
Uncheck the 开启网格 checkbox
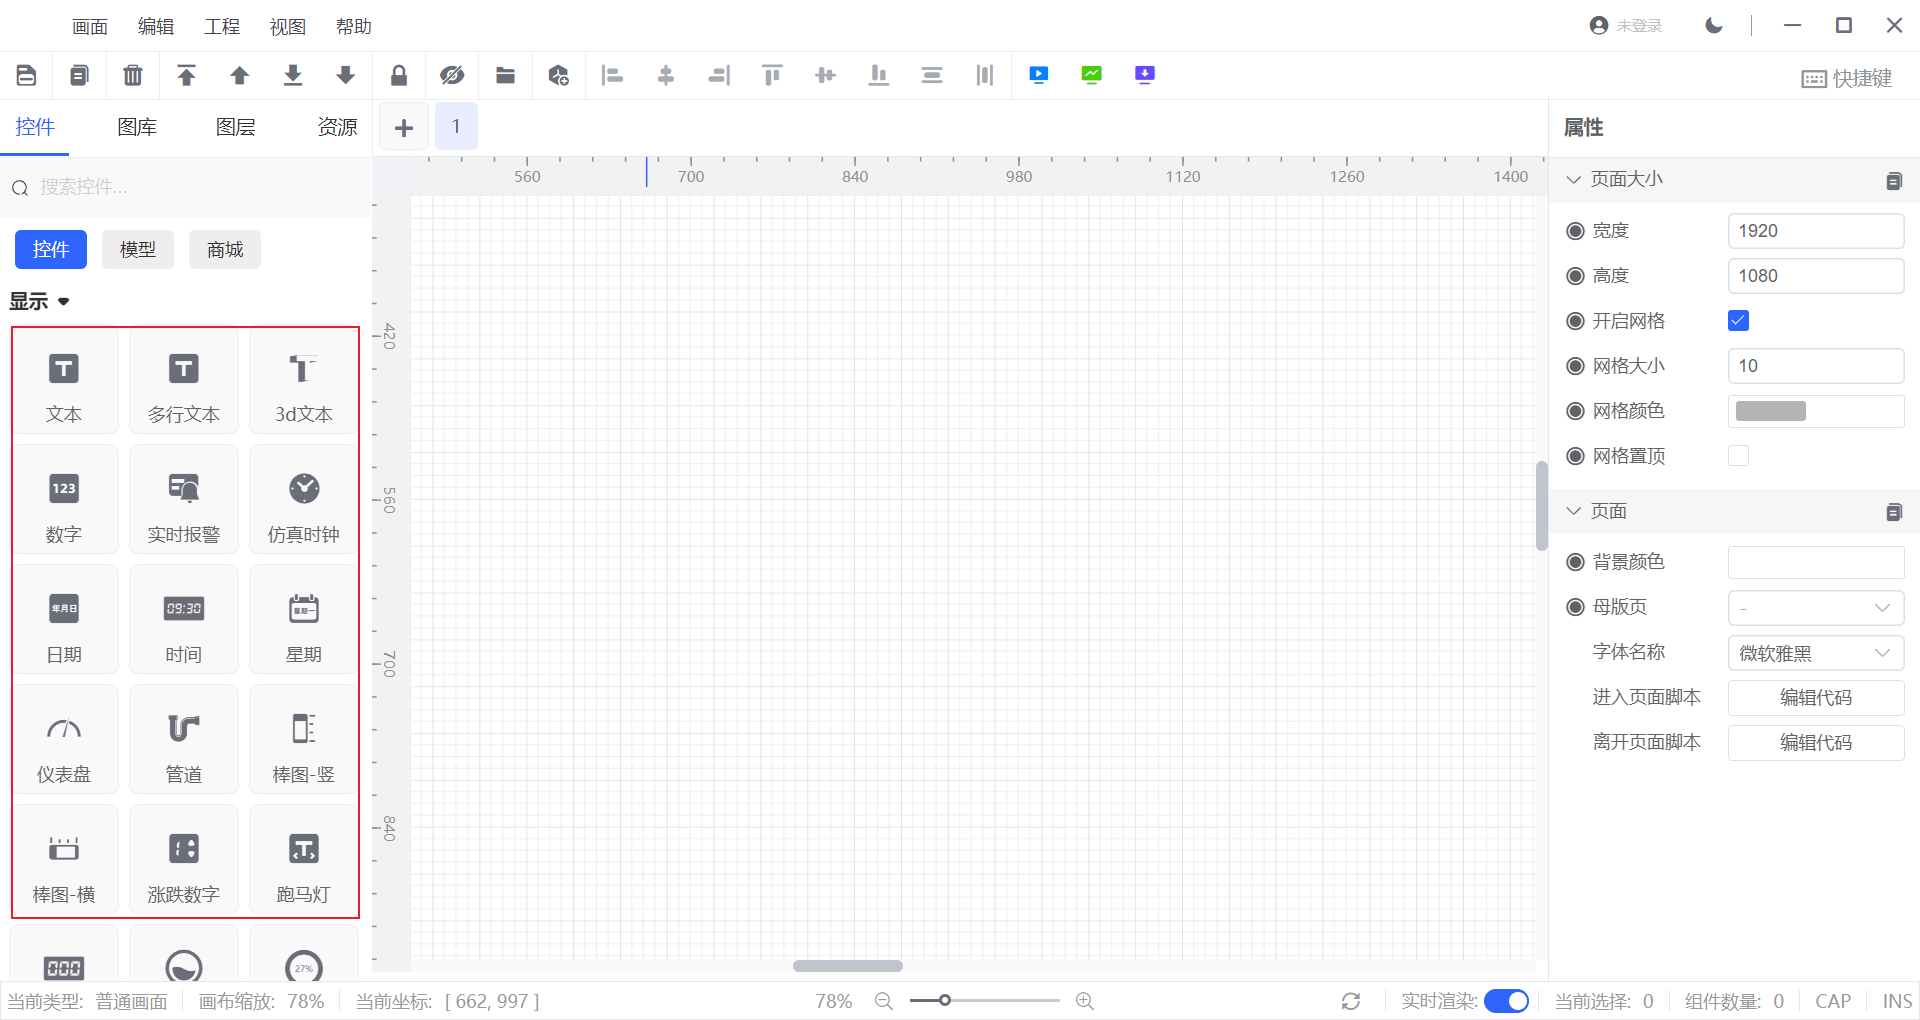[x=1738, y=321]
